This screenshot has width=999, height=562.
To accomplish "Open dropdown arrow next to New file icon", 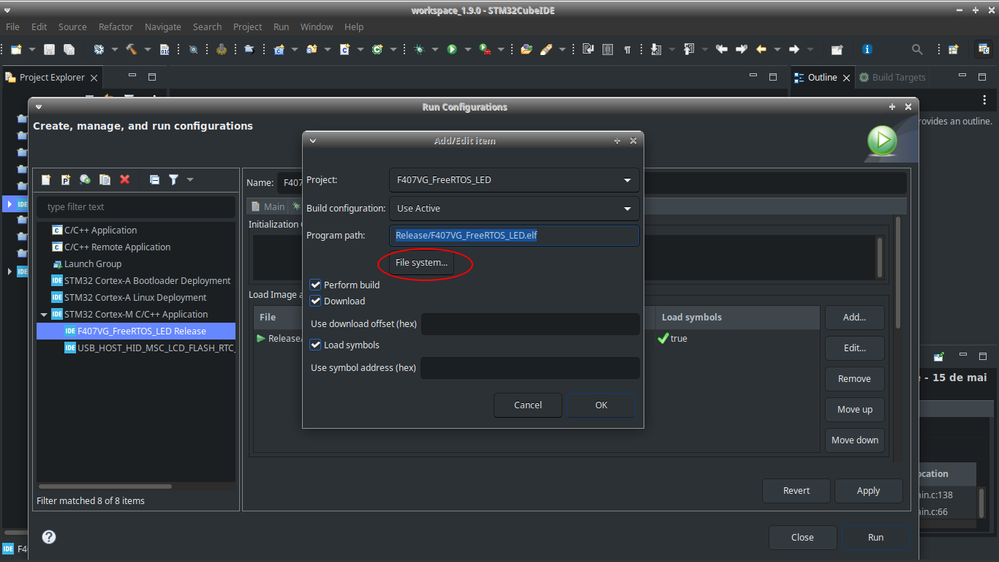I will tap(32, 50).
